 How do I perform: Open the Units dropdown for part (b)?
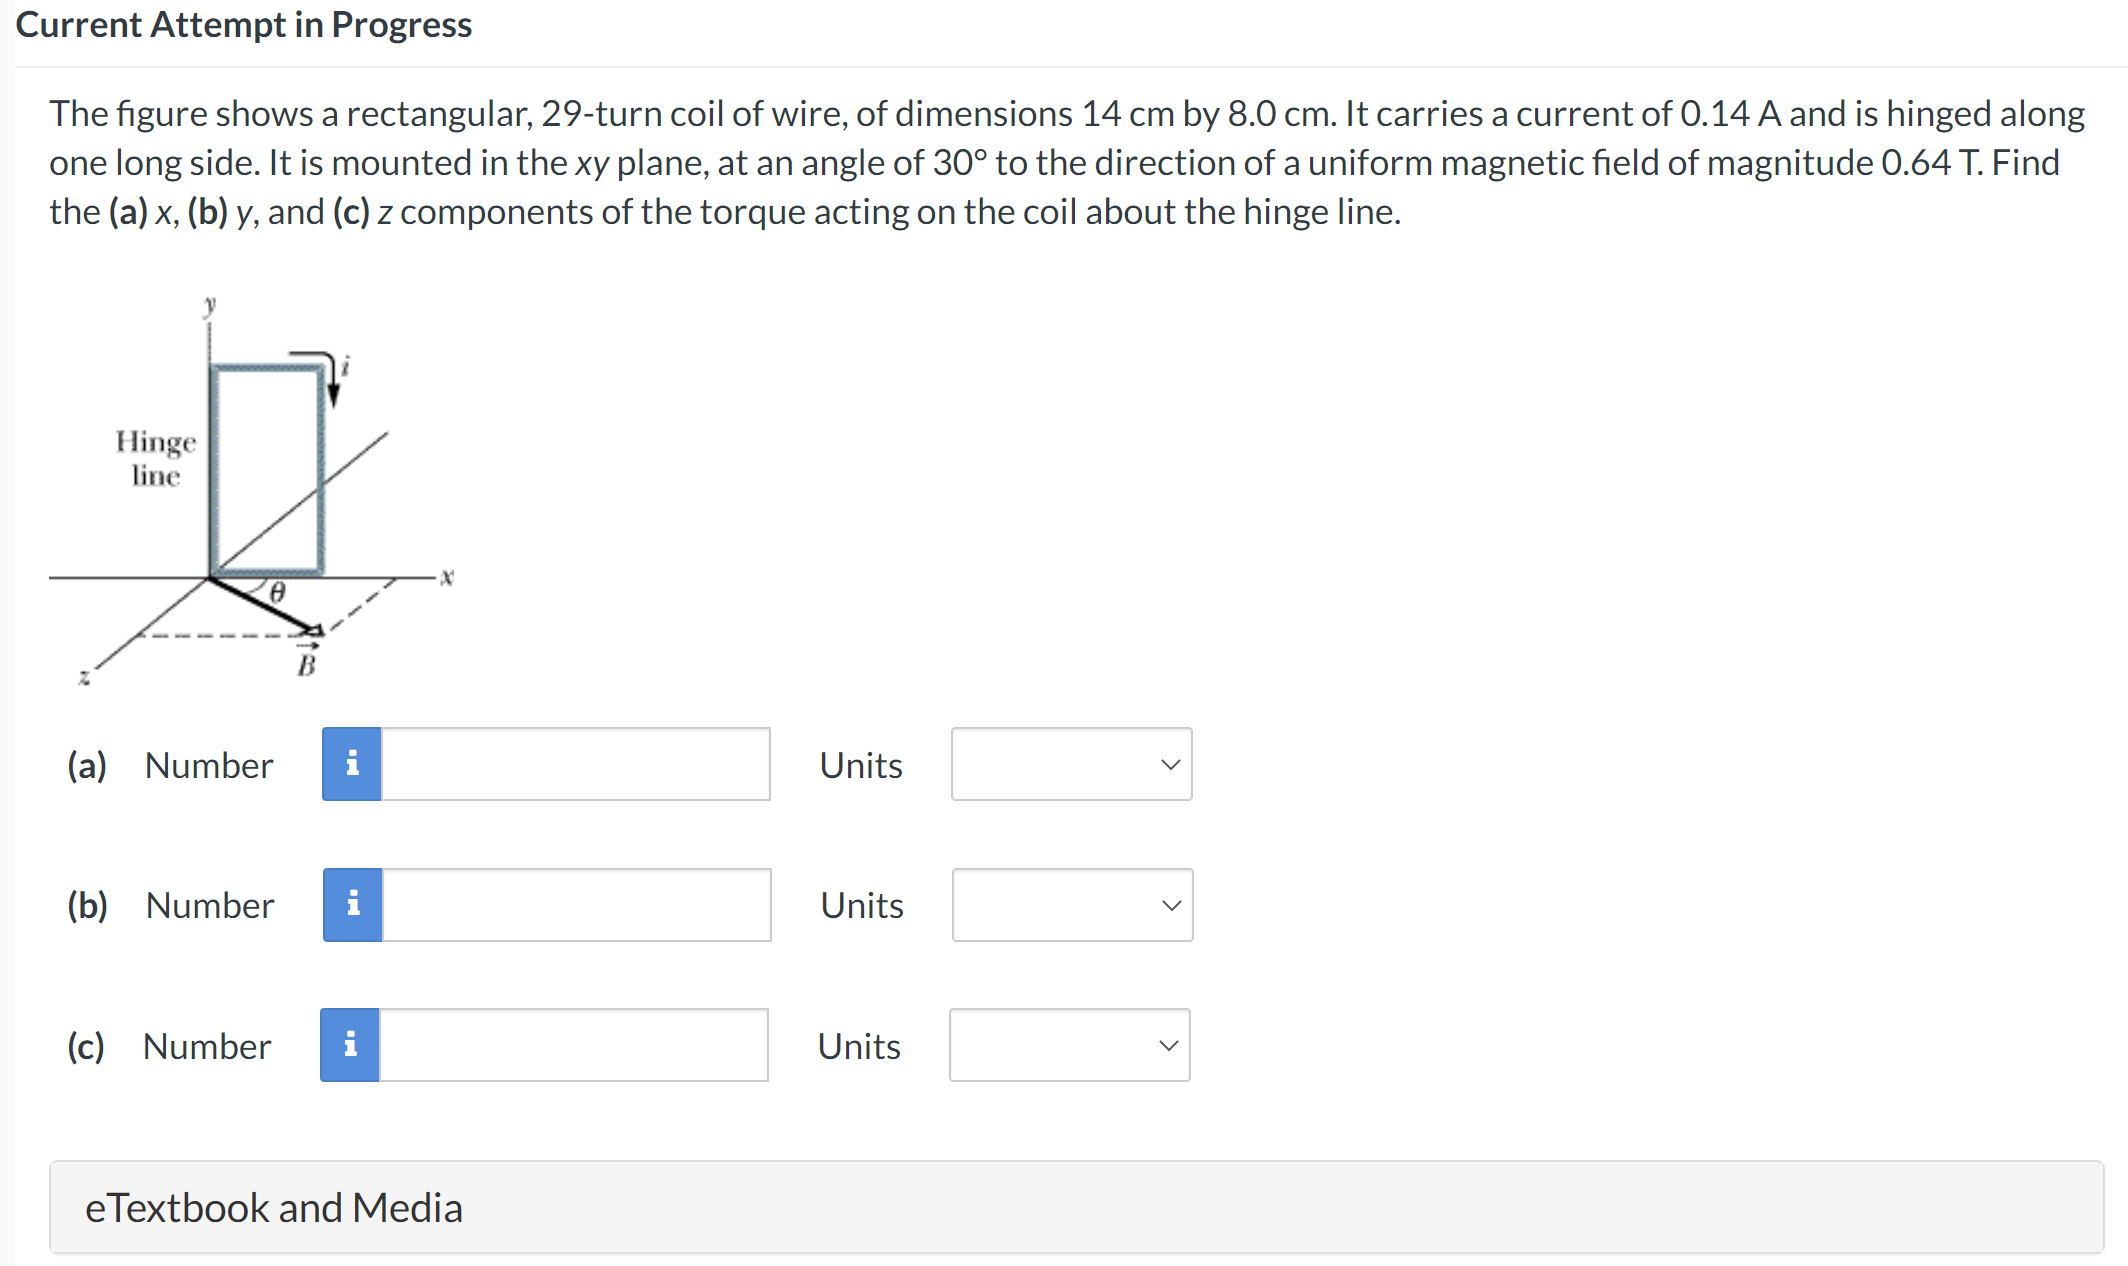click(x=1072, y=905)
